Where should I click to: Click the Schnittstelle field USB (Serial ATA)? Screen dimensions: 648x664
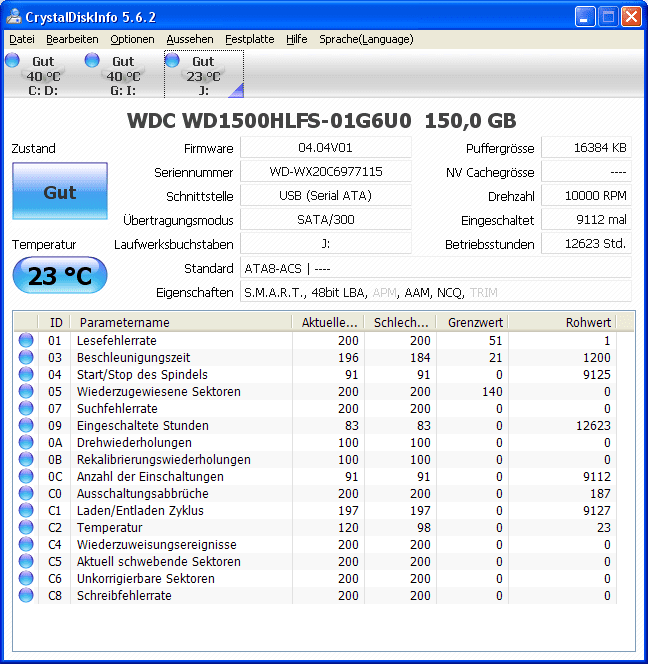(326, 196)
